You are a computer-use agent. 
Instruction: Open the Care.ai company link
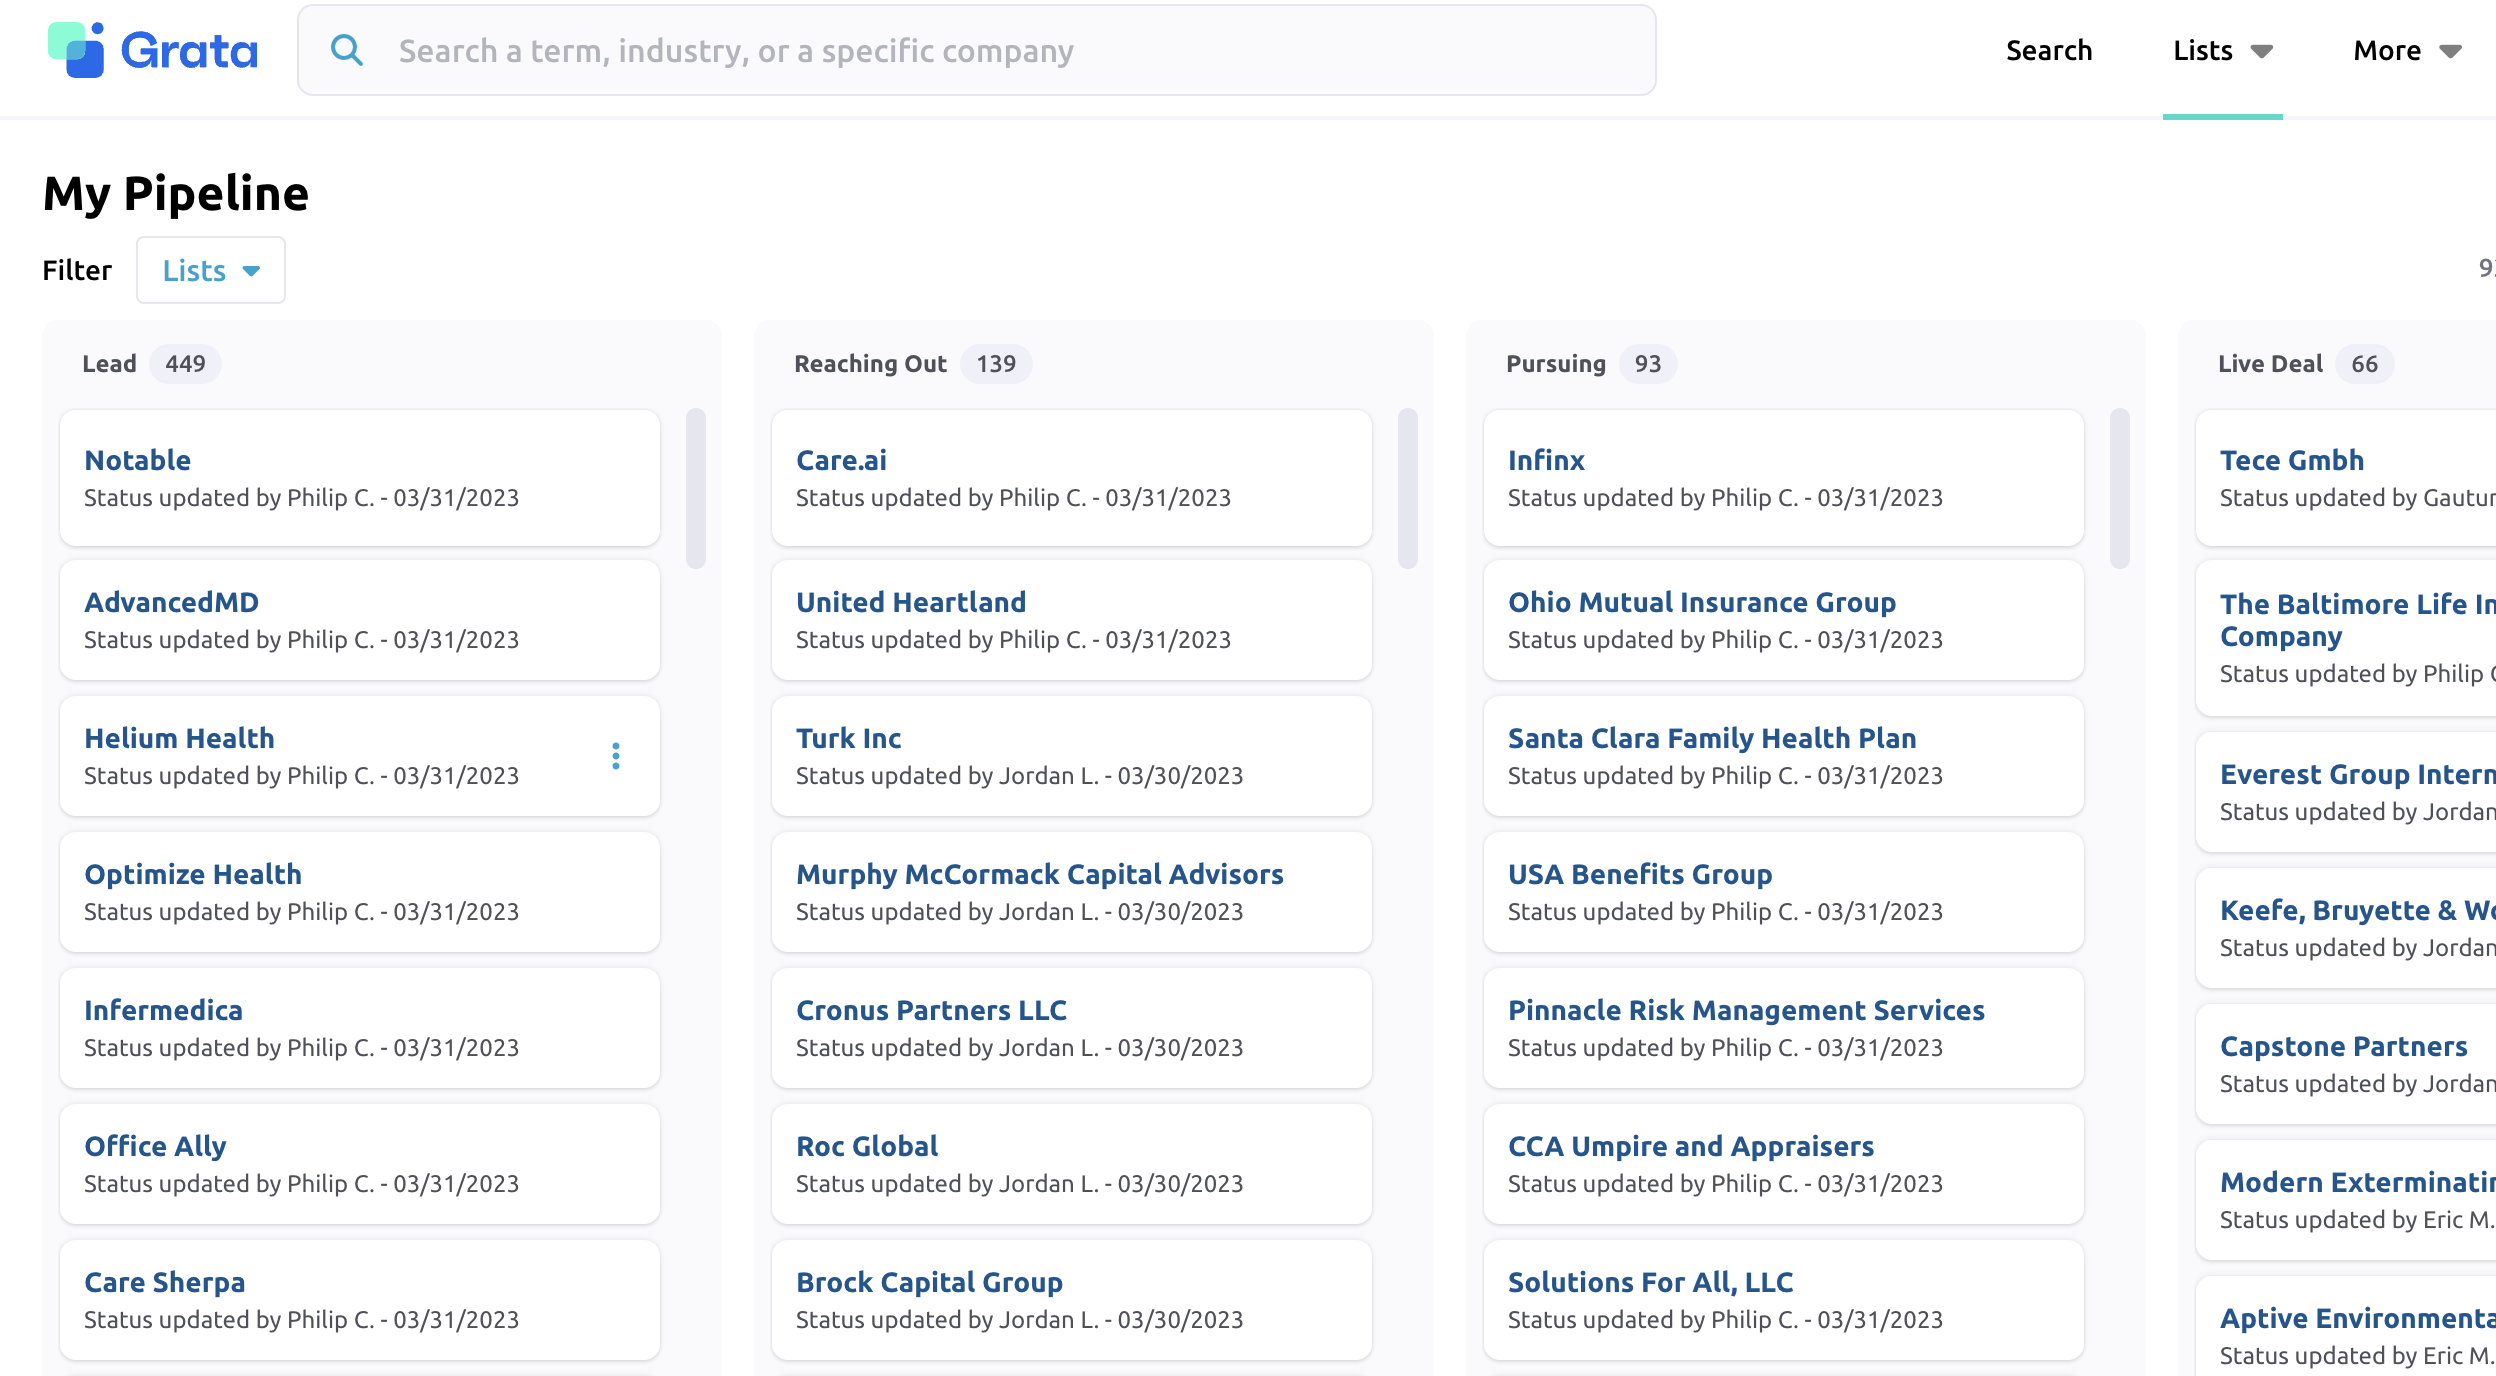(841, 460)
